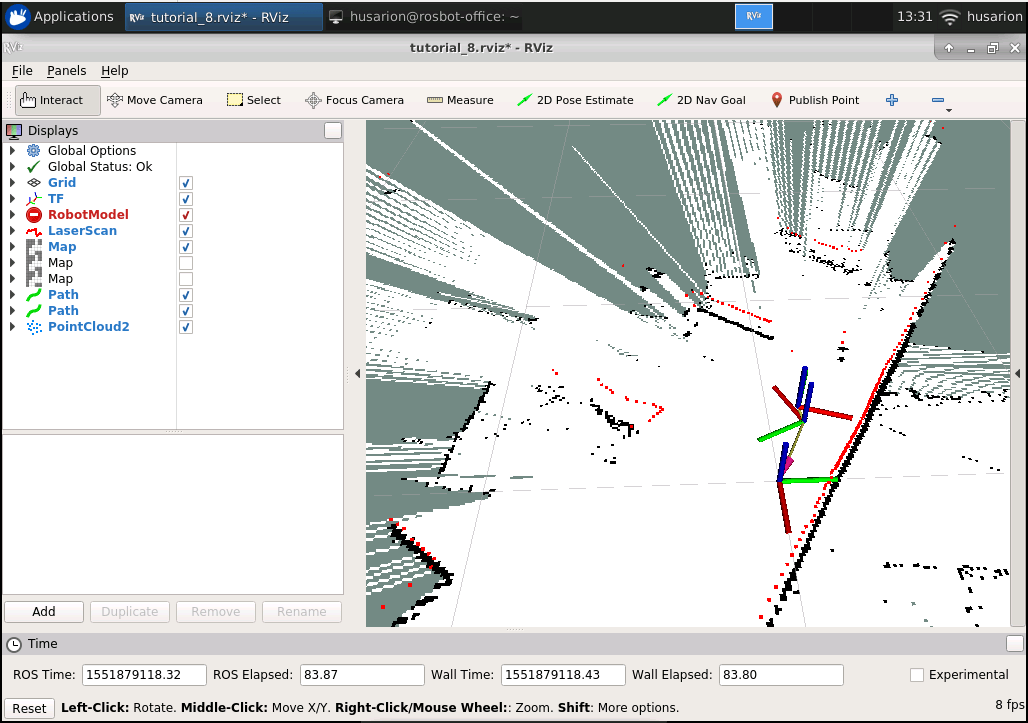Open the File menu
The height and width of the screenshot is (723, 1028).
(22, 71)
